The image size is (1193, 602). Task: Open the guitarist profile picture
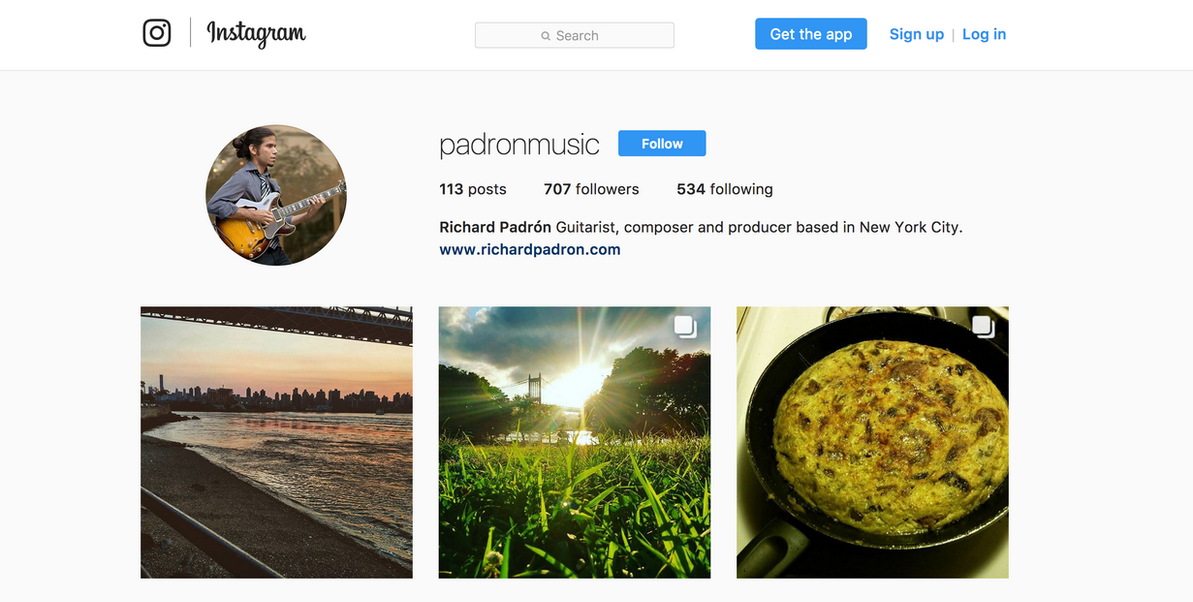point(276,195)
